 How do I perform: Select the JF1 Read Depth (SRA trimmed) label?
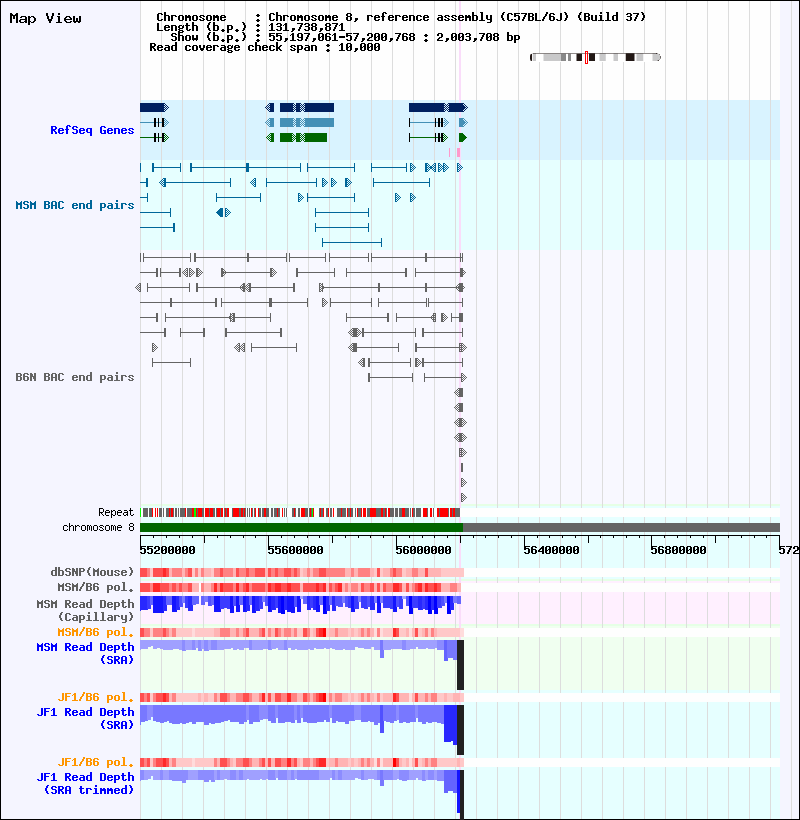(85, 783)
